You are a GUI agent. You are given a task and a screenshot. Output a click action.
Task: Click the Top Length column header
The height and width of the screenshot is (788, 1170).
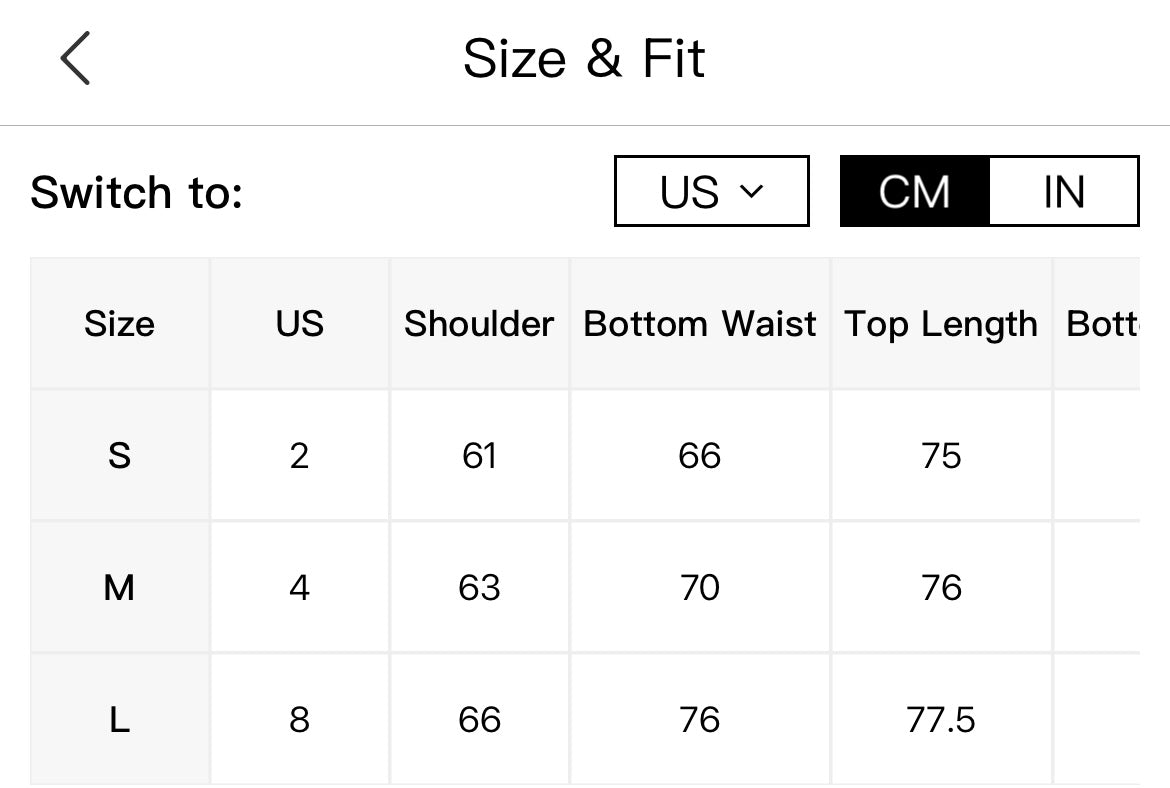(x=941, y=324)
